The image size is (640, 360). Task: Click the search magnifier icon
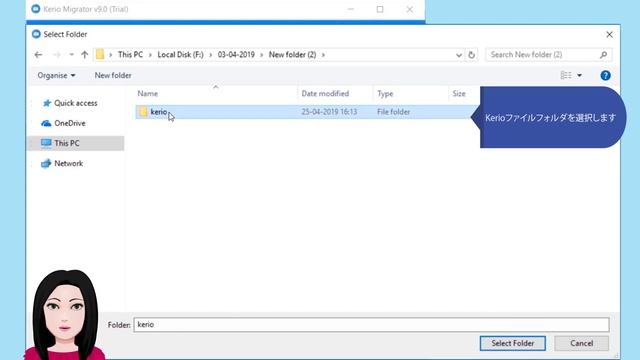[604, 55]
